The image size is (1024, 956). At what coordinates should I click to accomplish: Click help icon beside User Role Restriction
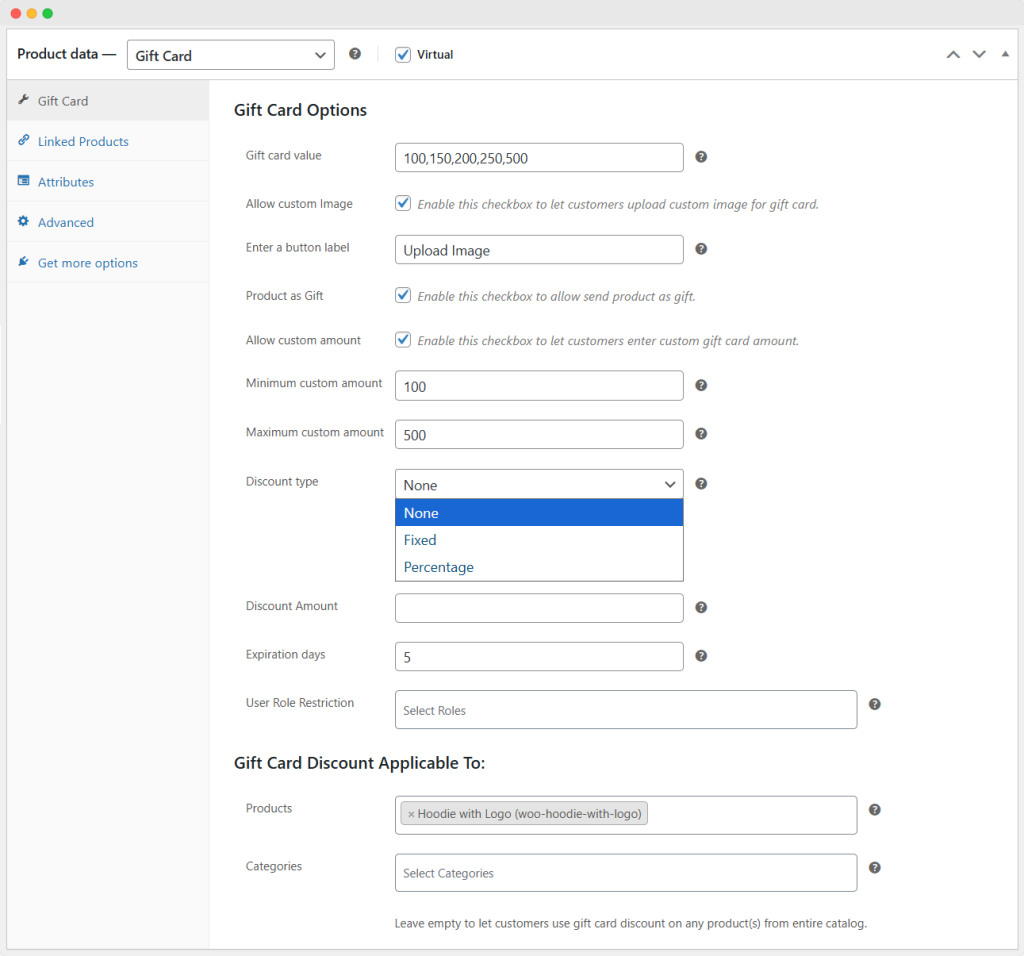pyautogui.click(x=875, y=704)
